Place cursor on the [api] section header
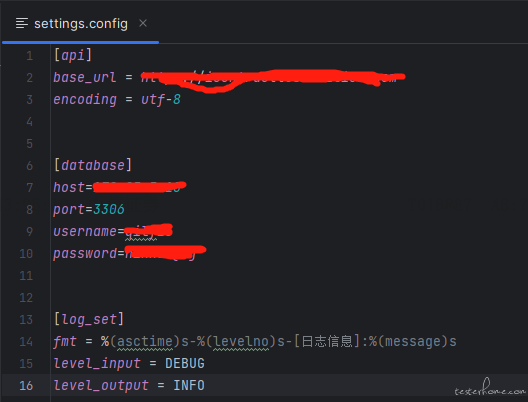Viewport: 528px width, 402px height. (x=73, y=55)
